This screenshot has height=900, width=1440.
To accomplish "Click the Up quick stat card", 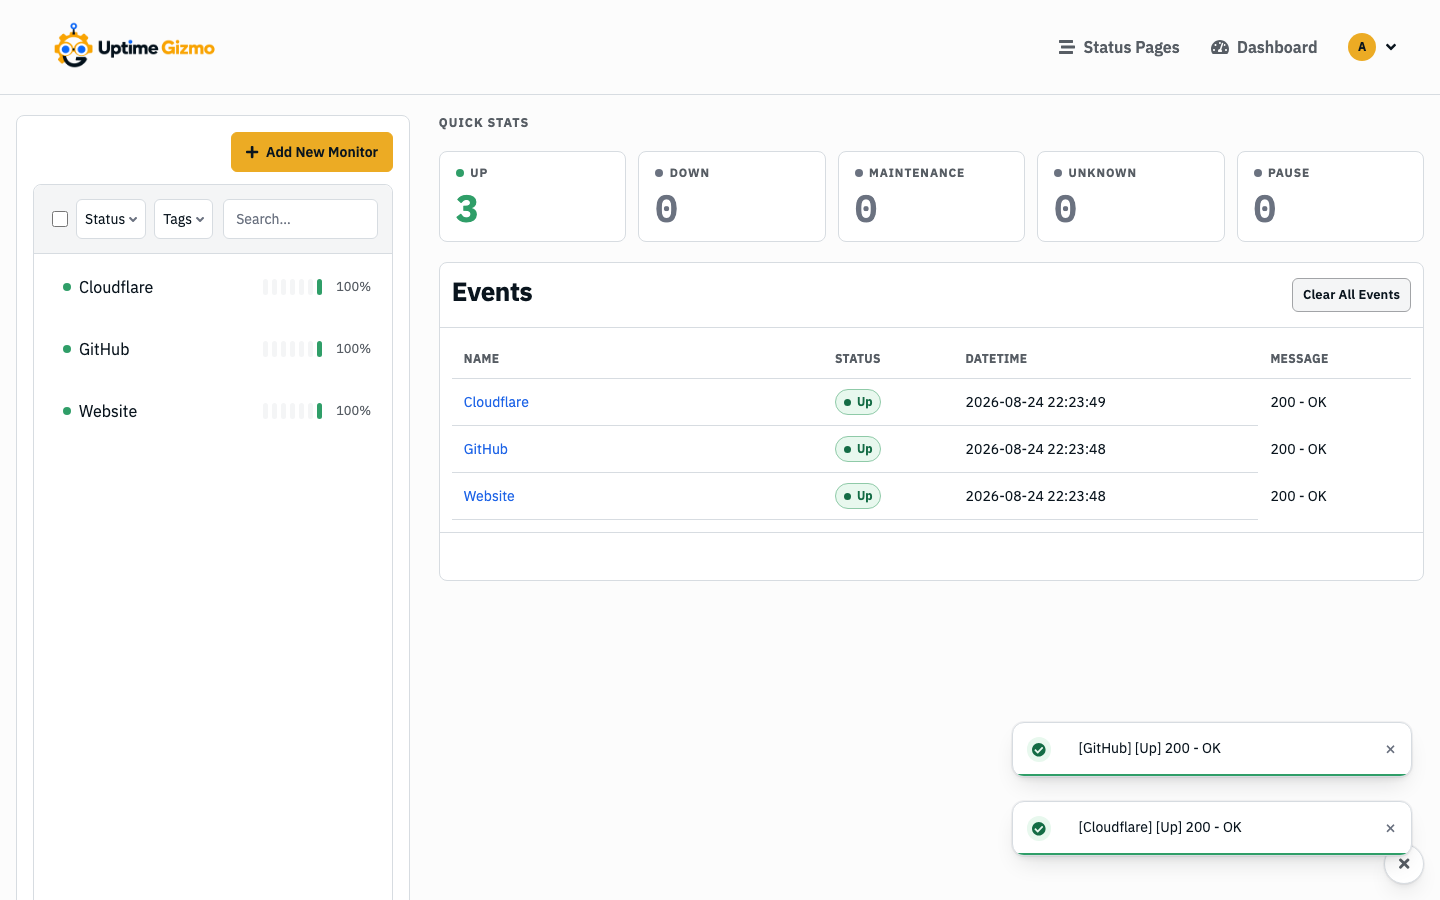I will pyautogui.click(x=532, y=196).
